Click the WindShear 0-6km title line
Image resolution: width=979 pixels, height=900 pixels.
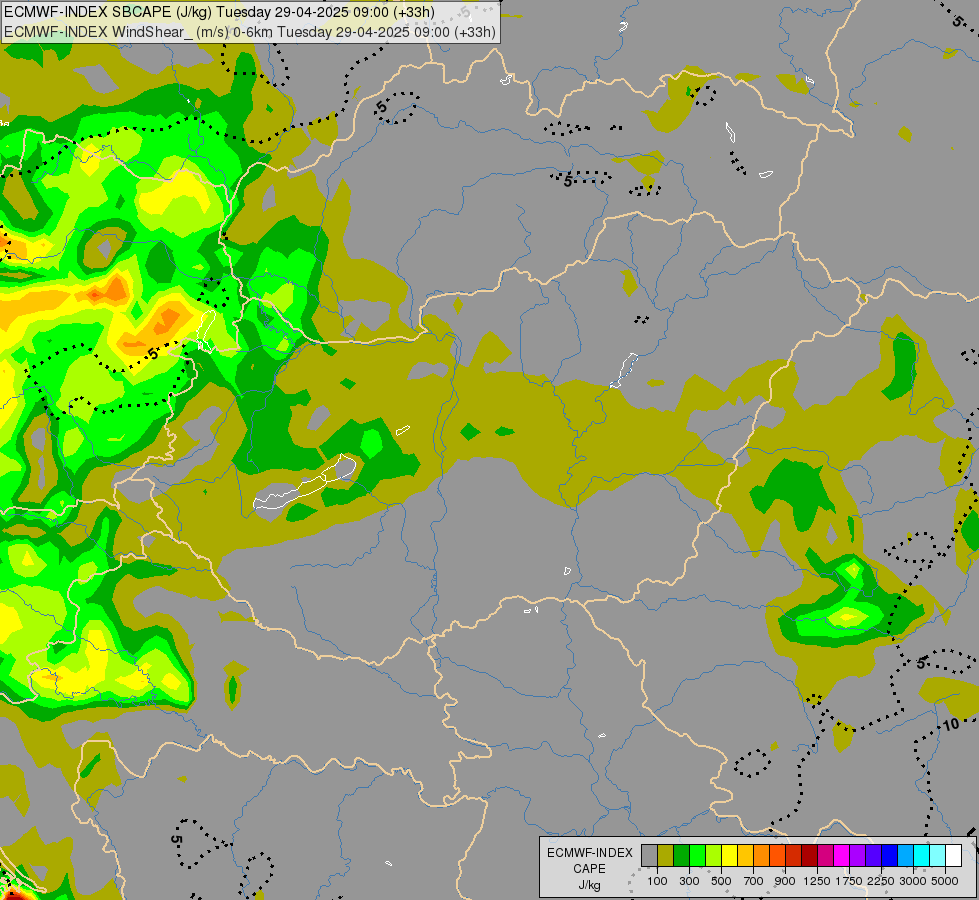click(x=250, y=32)
